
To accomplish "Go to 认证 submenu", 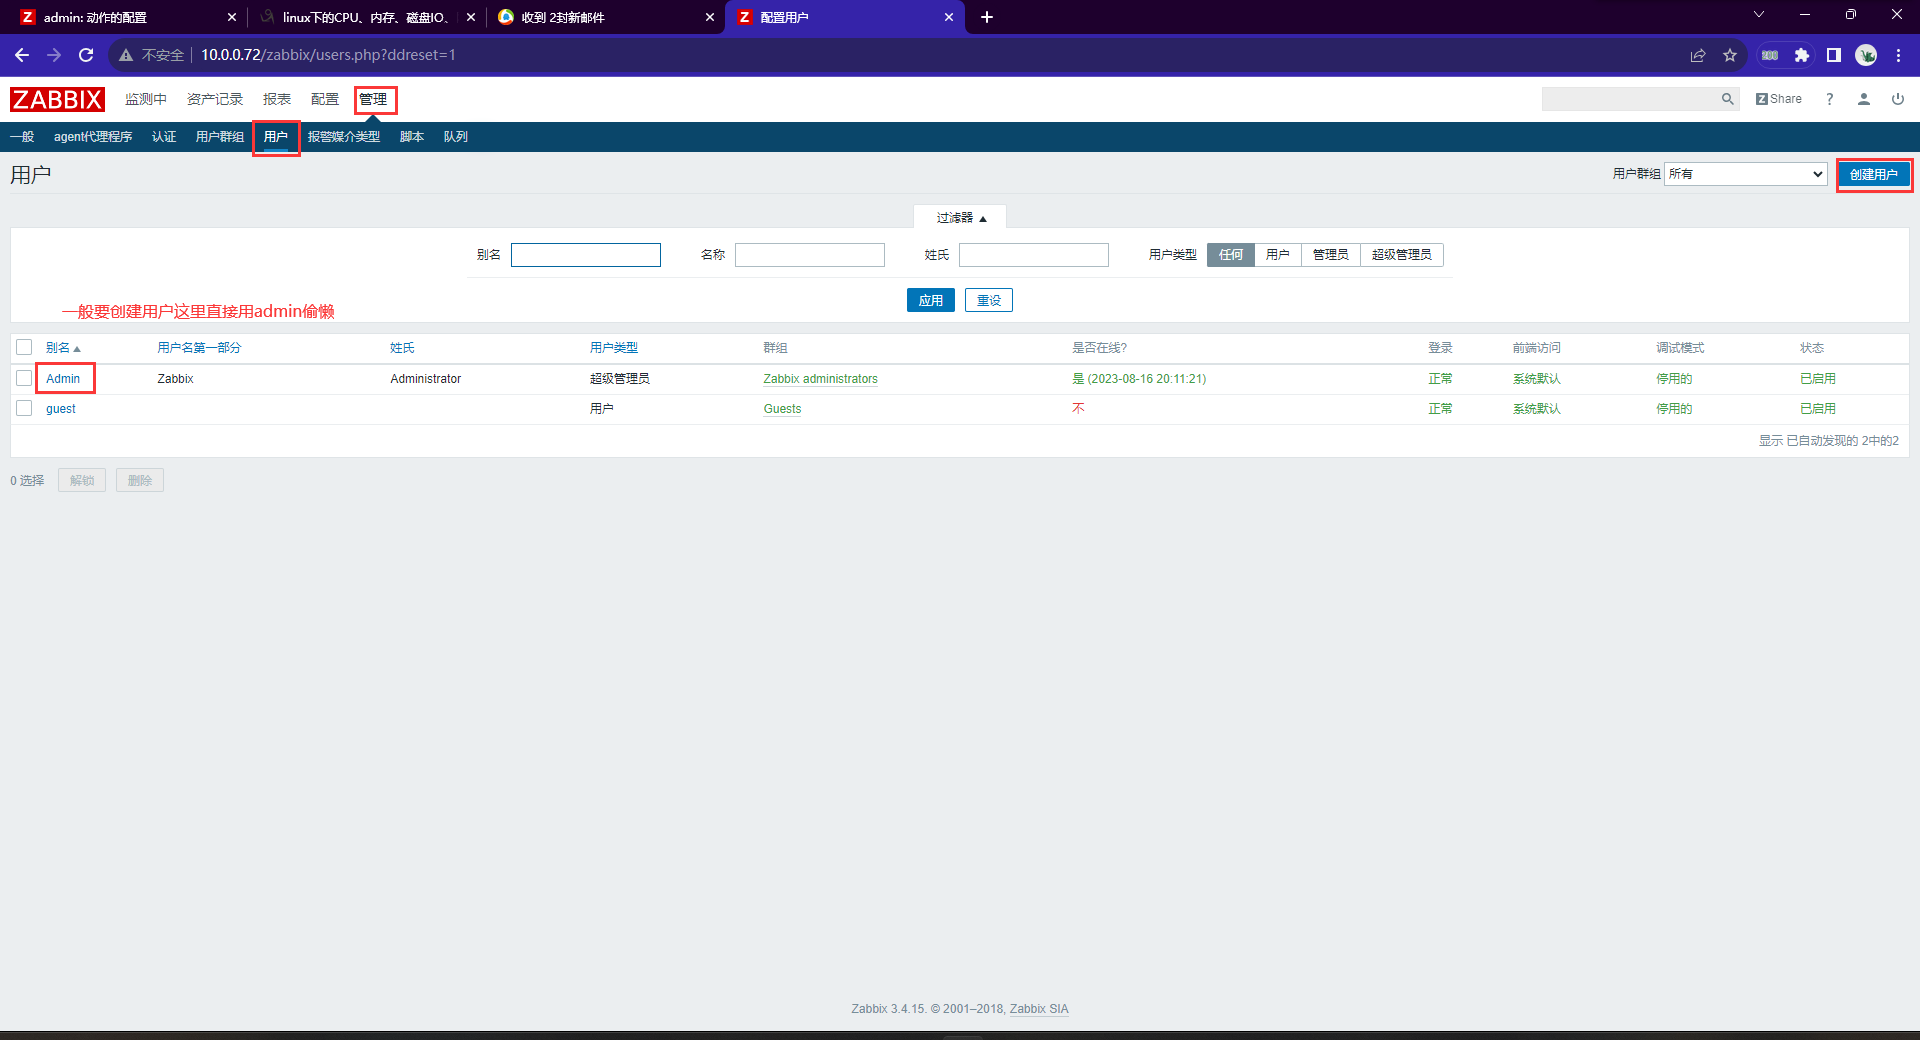I will [164, 137].
